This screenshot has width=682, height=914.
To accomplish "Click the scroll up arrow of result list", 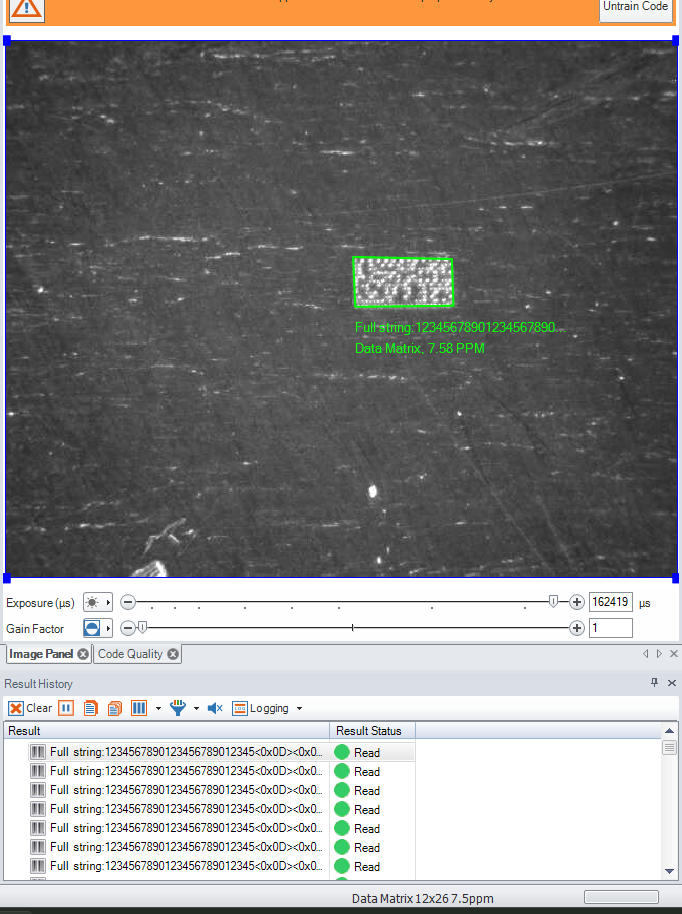I will pos(669,730).
